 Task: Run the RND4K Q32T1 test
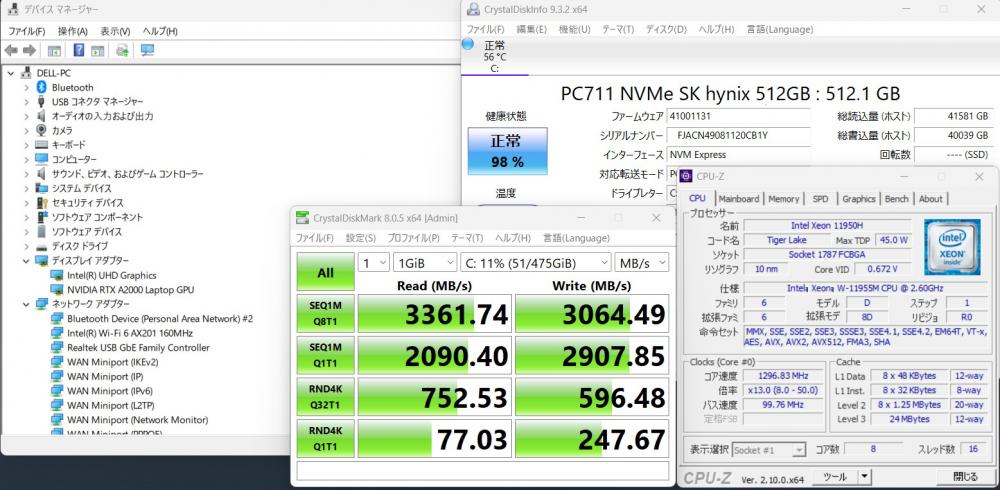click(x=325, y=396)
